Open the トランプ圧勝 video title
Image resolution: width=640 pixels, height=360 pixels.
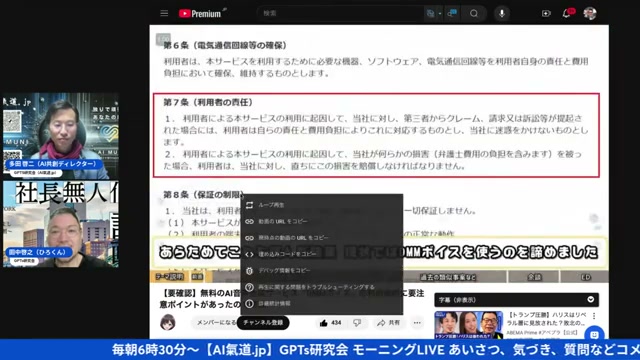[547, 319]
